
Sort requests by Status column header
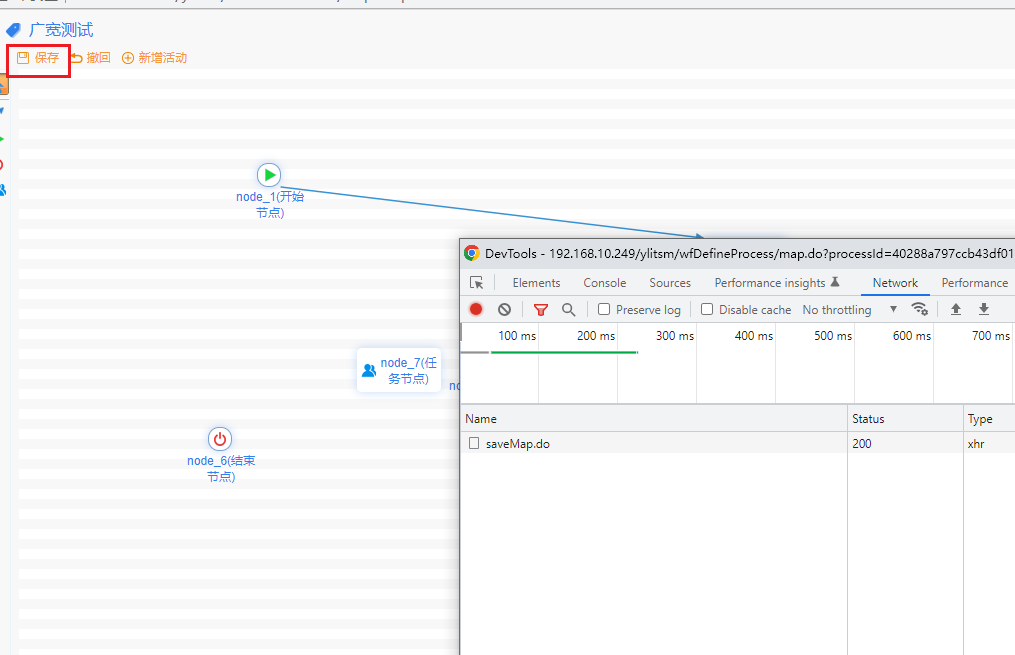(905, 419)
